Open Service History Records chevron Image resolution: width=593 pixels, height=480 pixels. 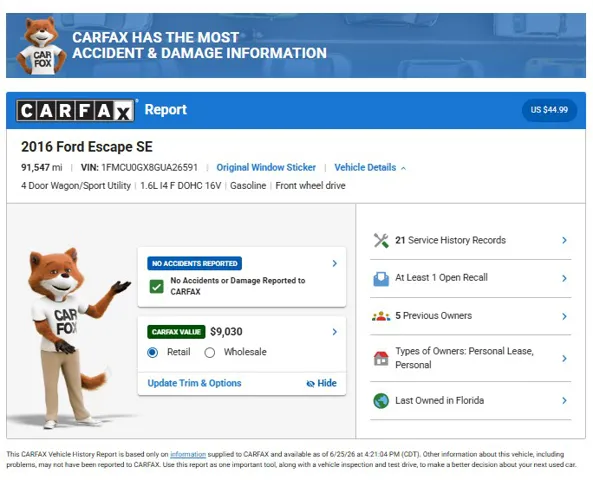click(x=564, y=240)
